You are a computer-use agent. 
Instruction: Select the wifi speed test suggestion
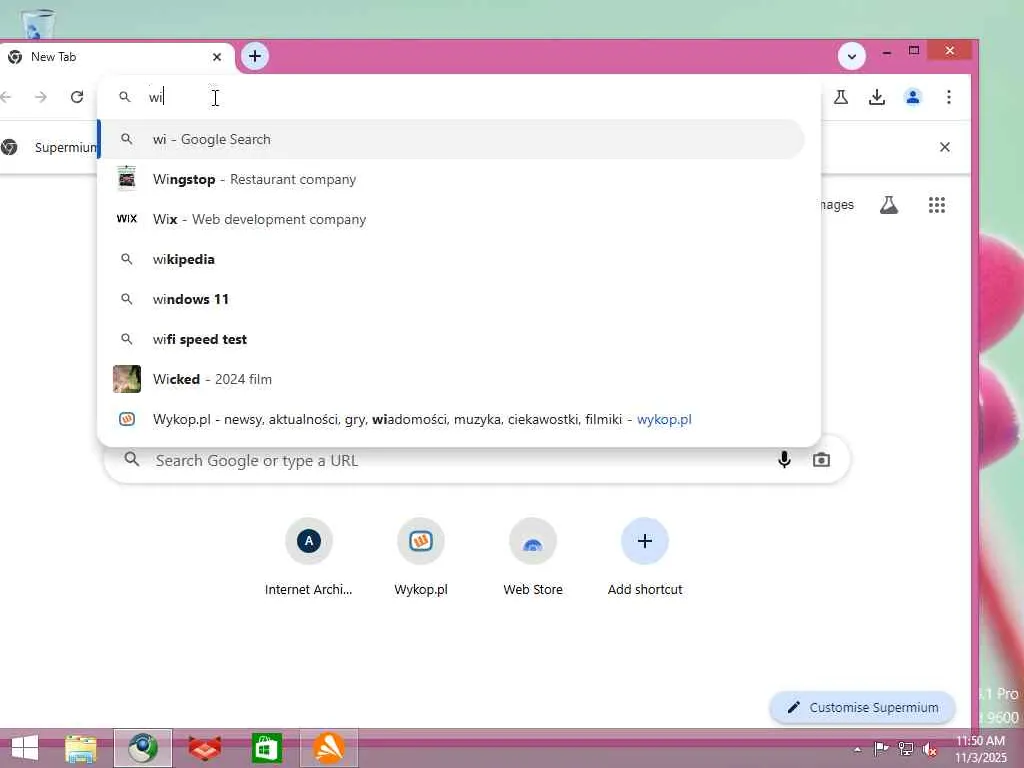pyautogui.click(x=452, y=339)
